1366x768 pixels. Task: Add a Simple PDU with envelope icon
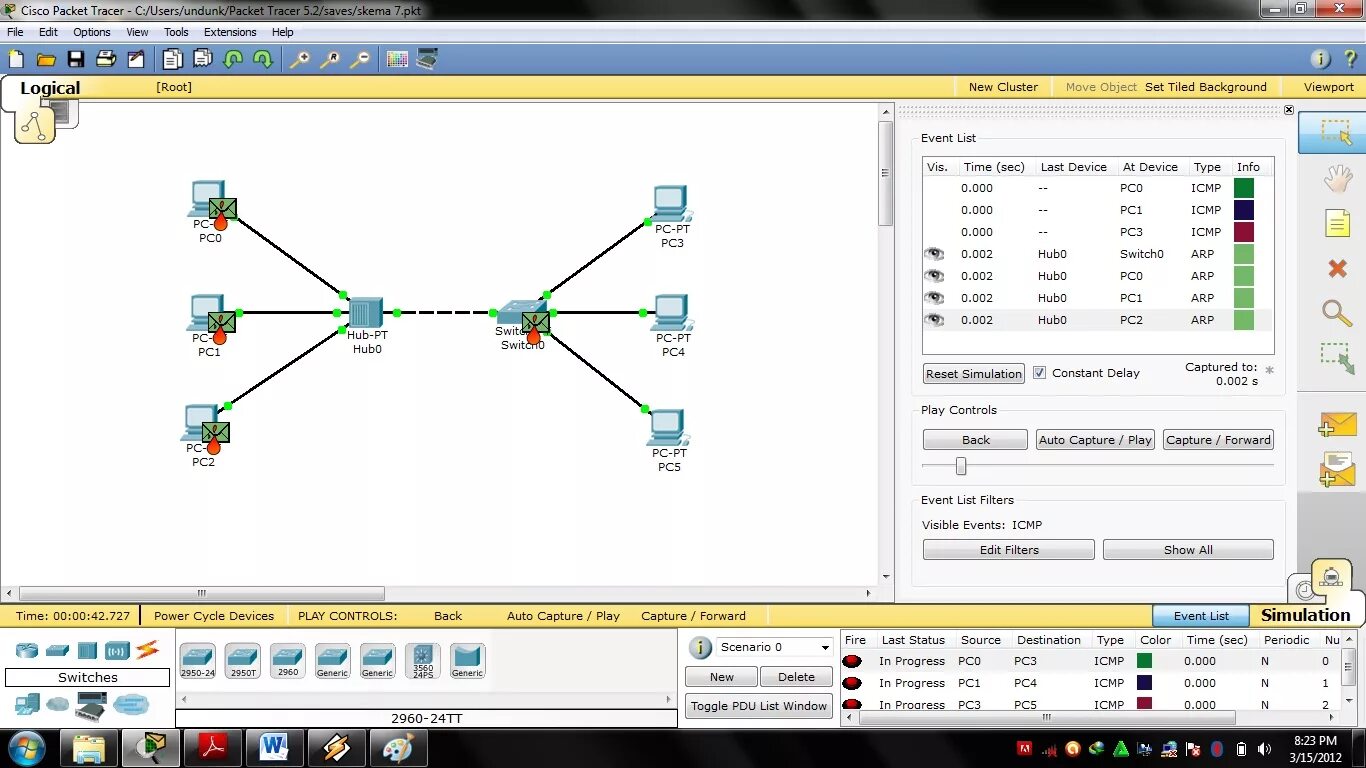pyautogui.click(x=1337, y=425)
